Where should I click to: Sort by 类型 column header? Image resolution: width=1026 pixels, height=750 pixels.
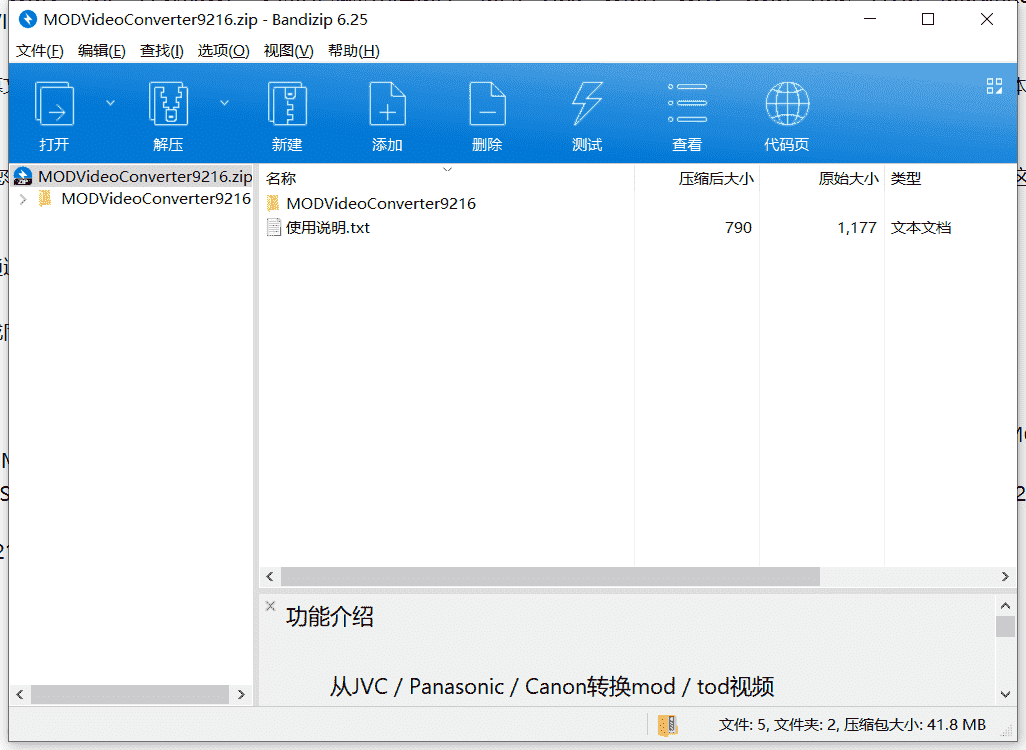[906, 179]
